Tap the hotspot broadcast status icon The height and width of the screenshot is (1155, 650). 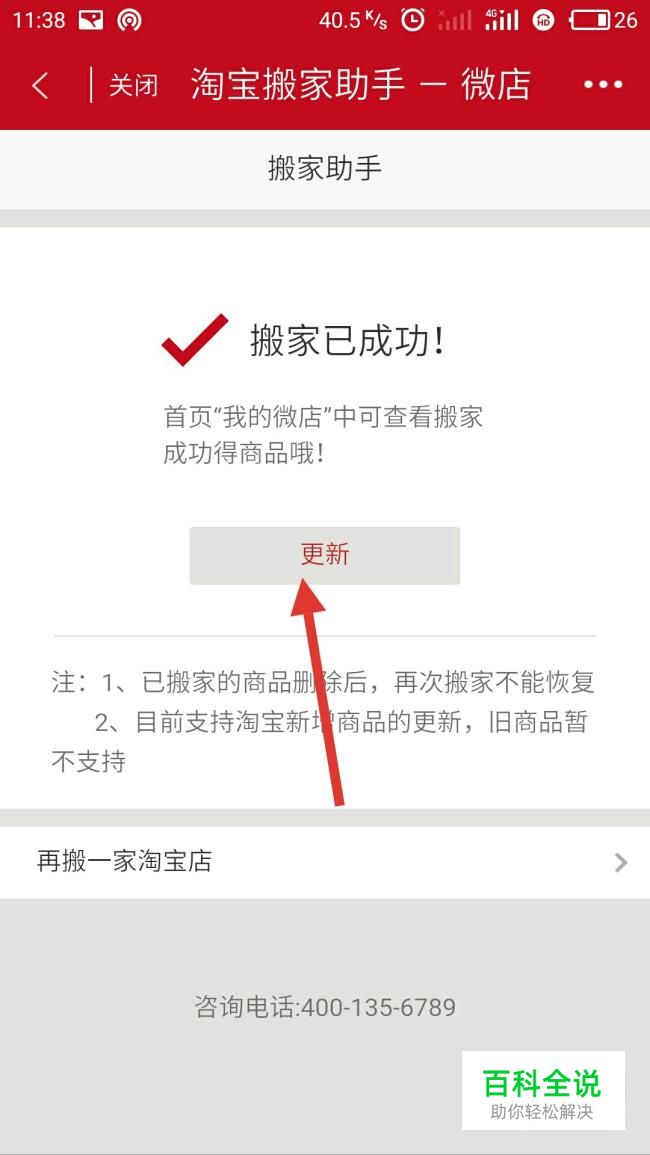129,21
